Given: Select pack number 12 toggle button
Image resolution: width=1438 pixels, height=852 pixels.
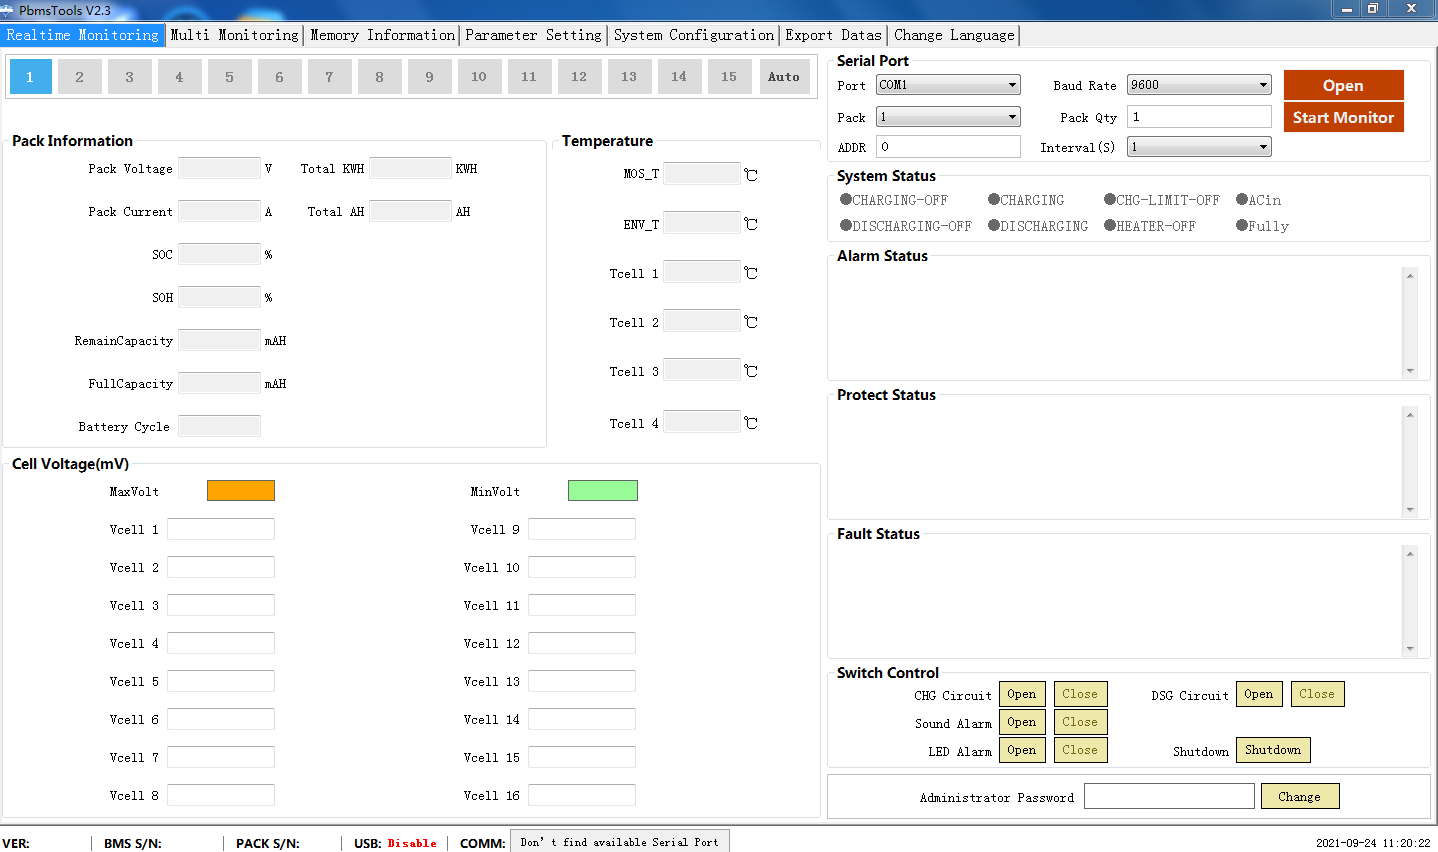Looking at the screenshot, I should click(x=579, y=76).
